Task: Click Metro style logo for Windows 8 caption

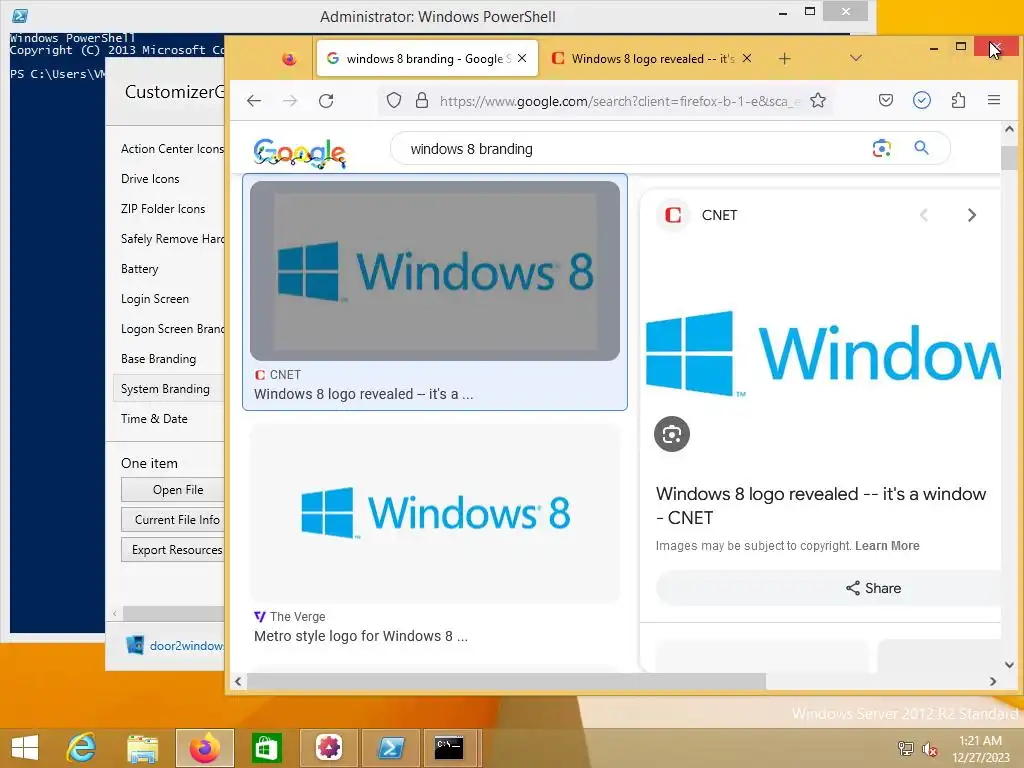Action: click(x=360, y=636)
